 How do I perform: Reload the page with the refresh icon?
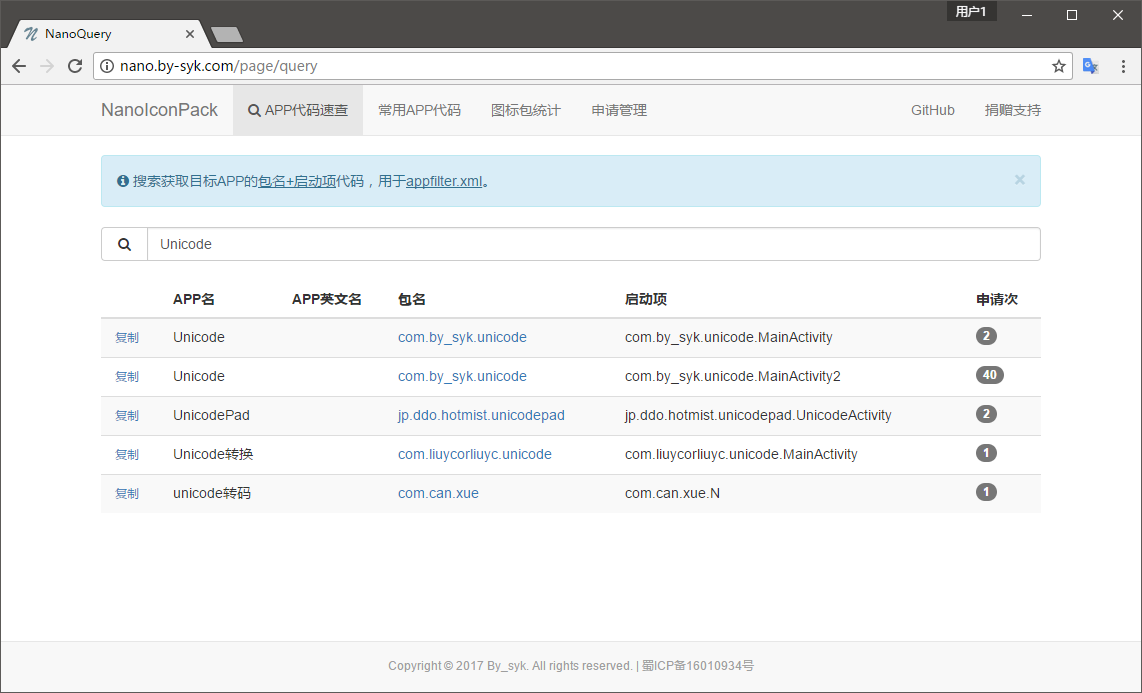click(x=75, y=66)
